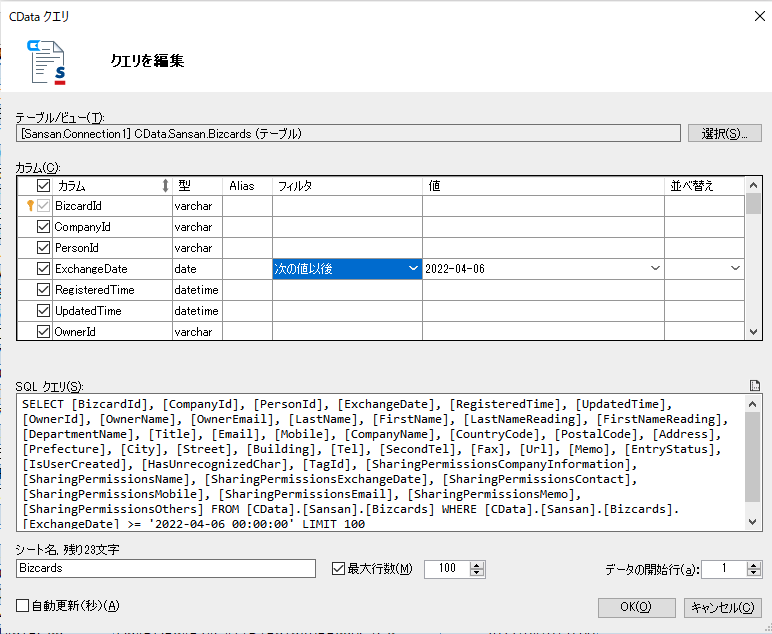Click the filter cell in PersonId row
Image resolution: width=772 pixels, height=634 pixels.
point(347,248)
